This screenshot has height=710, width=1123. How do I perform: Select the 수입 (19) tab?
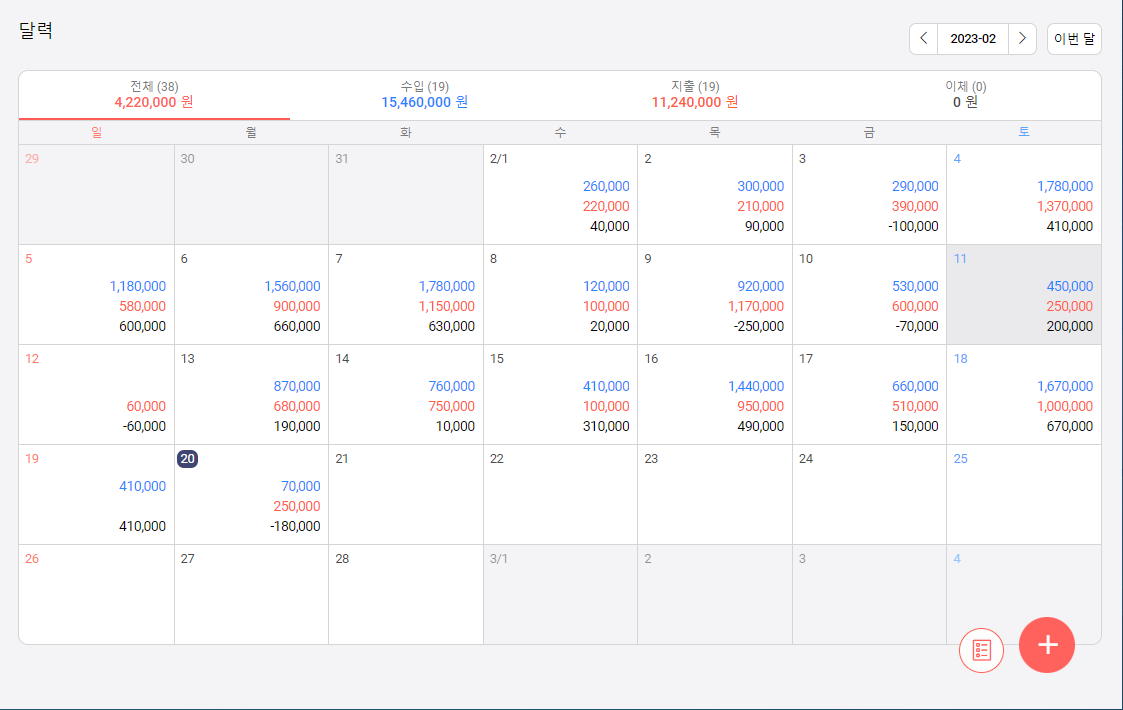(425, 95)
